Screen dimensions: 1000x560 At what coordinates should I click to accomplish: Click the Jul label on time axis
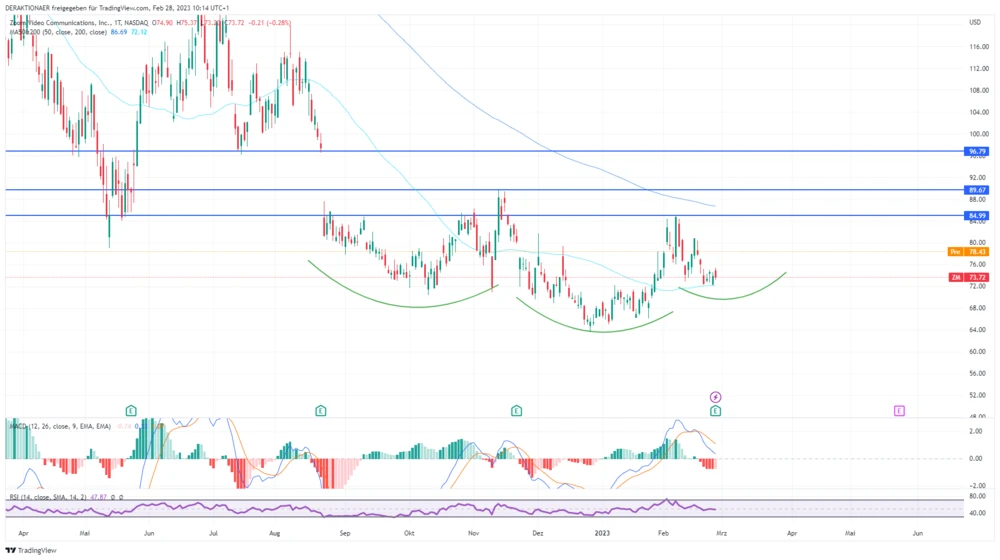click(x=214, y=533)
